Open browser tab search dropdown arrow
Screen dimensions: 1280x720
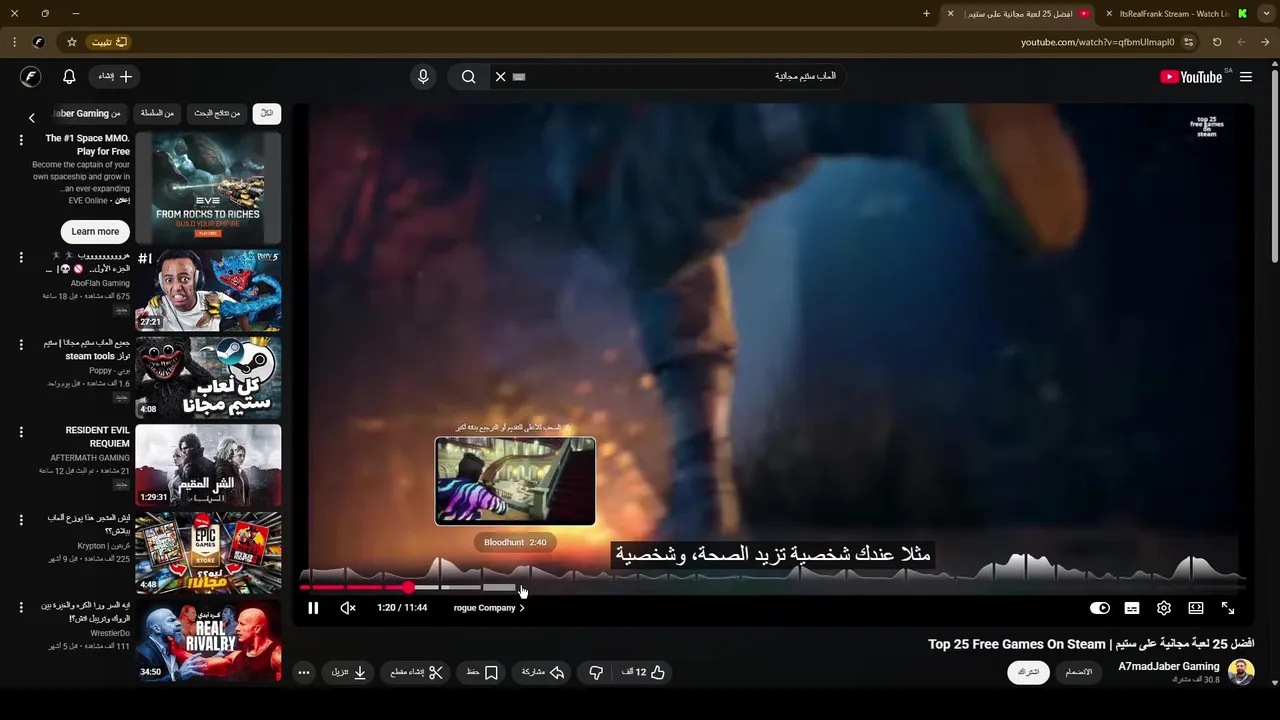(1266, 14)
